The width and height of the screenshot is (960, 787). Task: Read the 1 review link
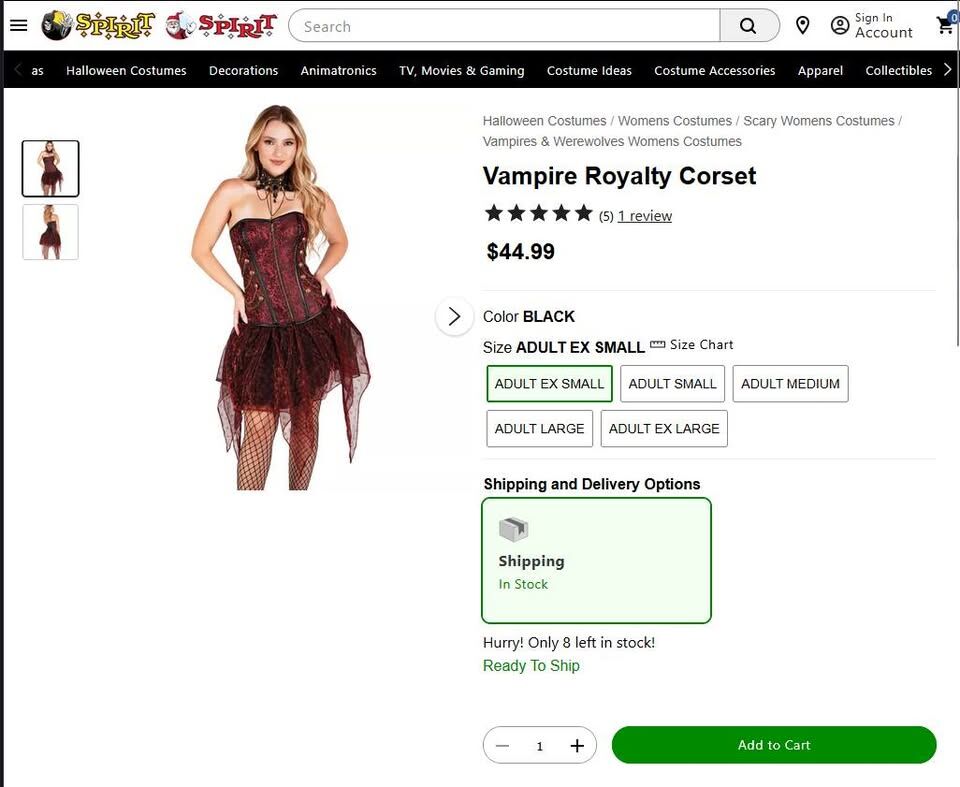click(645, 216)
